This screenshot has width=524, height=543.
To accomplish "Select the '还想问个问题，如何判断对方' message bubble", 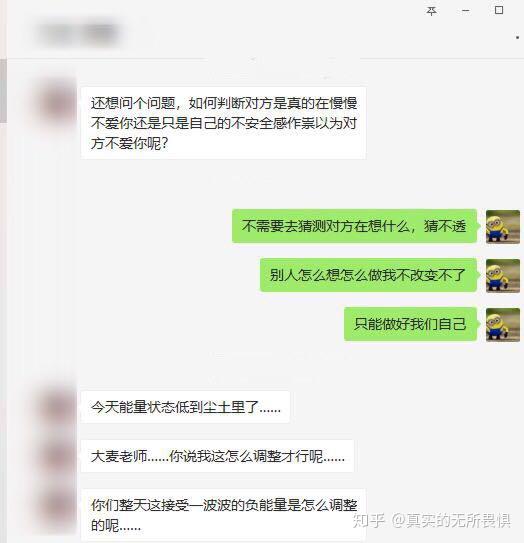I will click(x=223, y=123).
